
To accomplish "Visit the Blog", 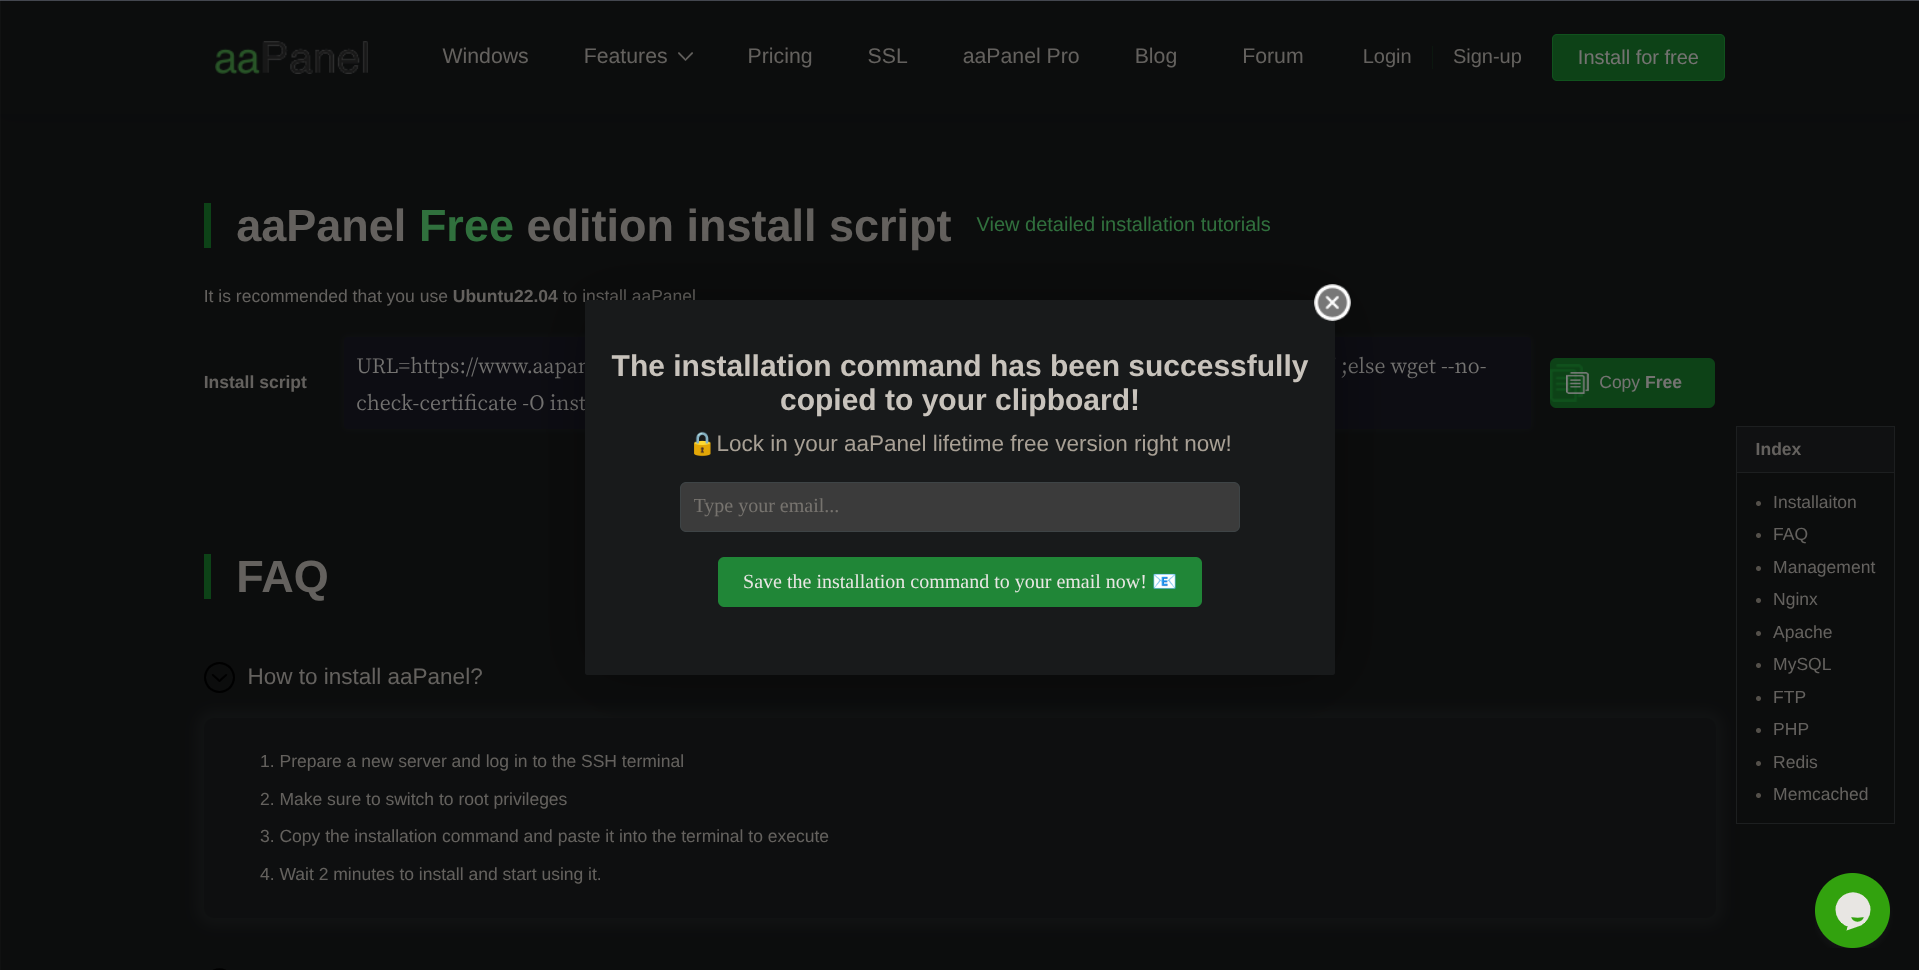I will click(1155, 57).
